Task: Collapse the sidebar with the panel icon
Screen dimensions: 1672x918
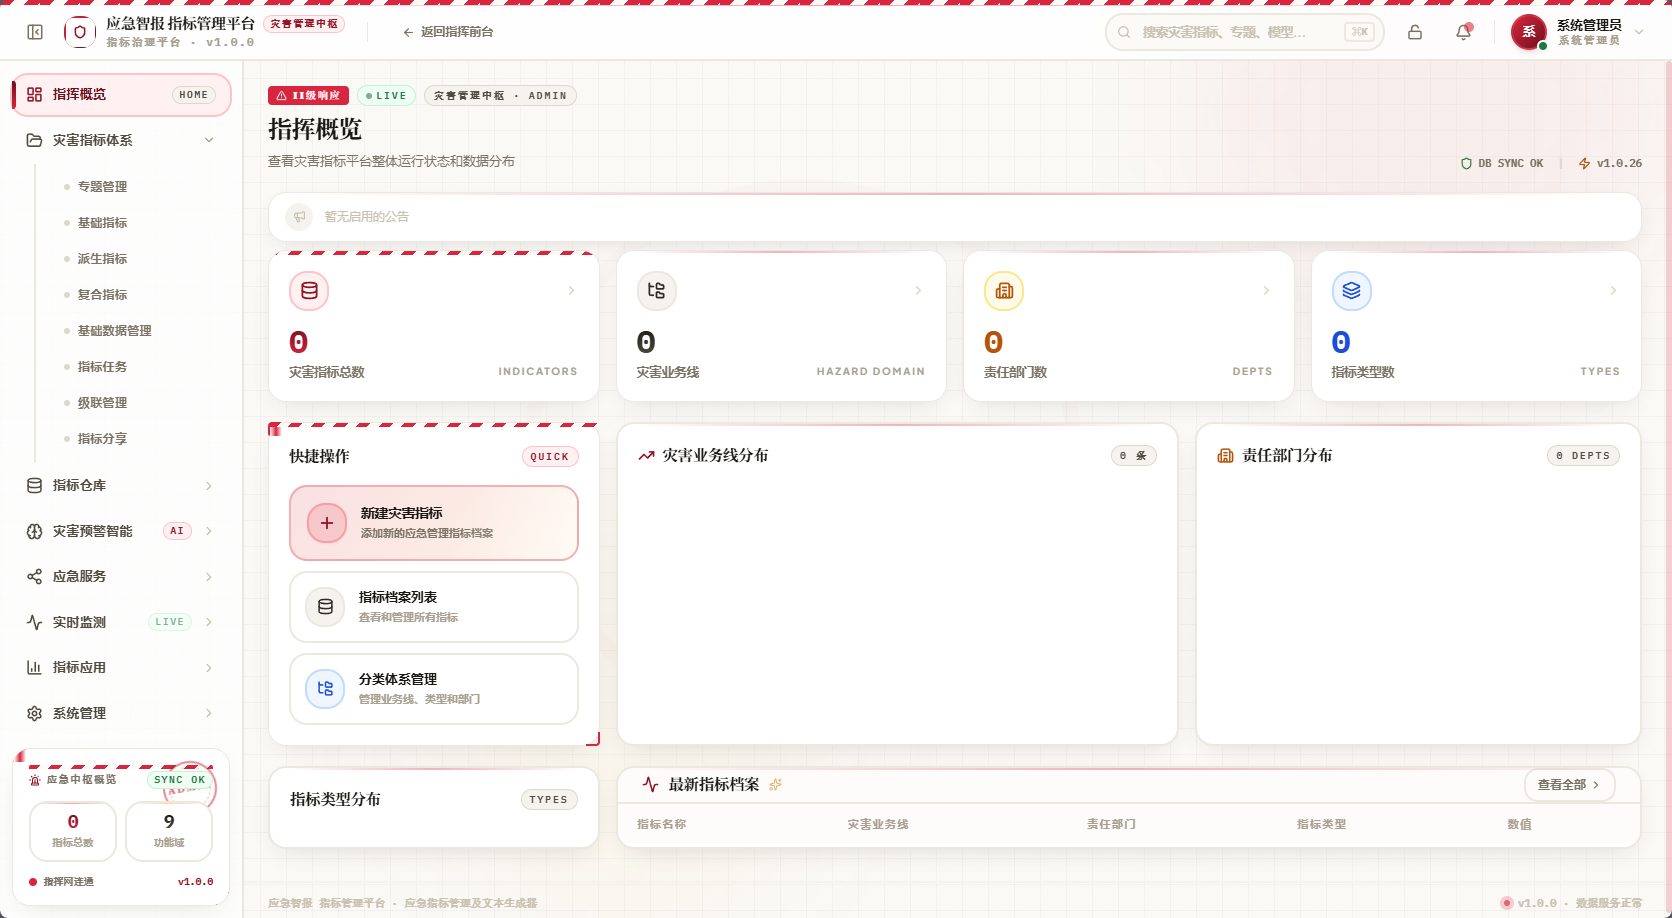Action: pos(35,32)
